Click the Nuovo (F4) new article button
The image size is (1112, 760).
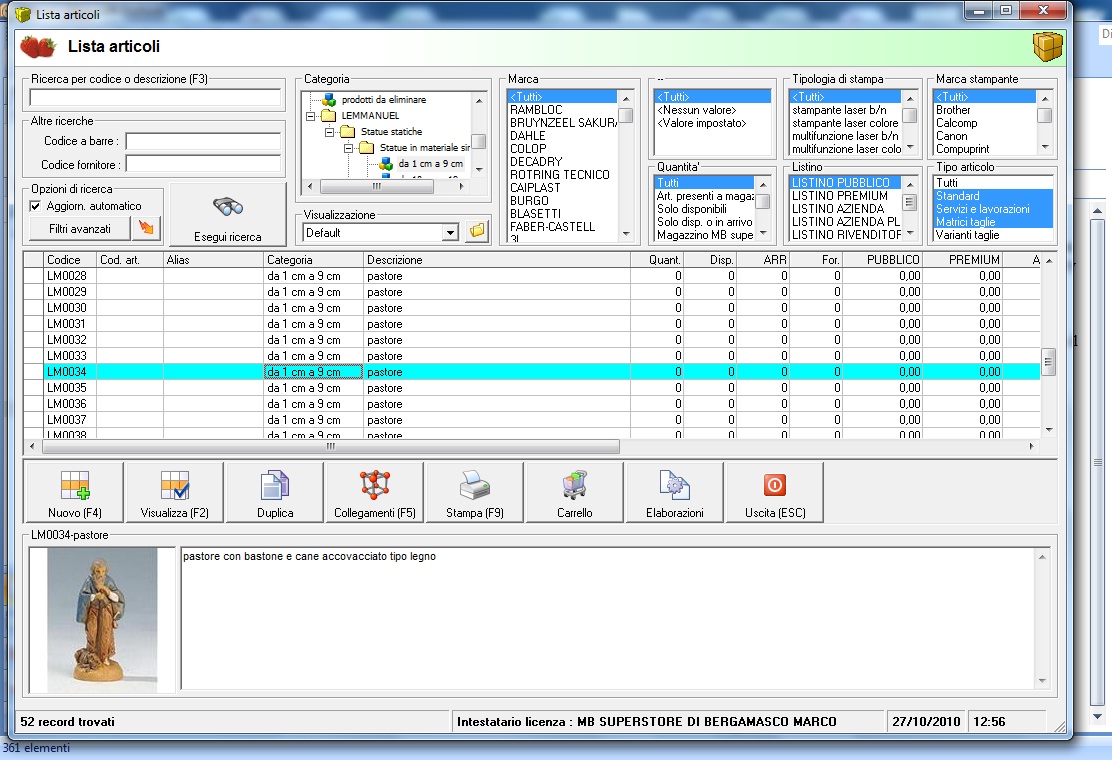[74, 493]
